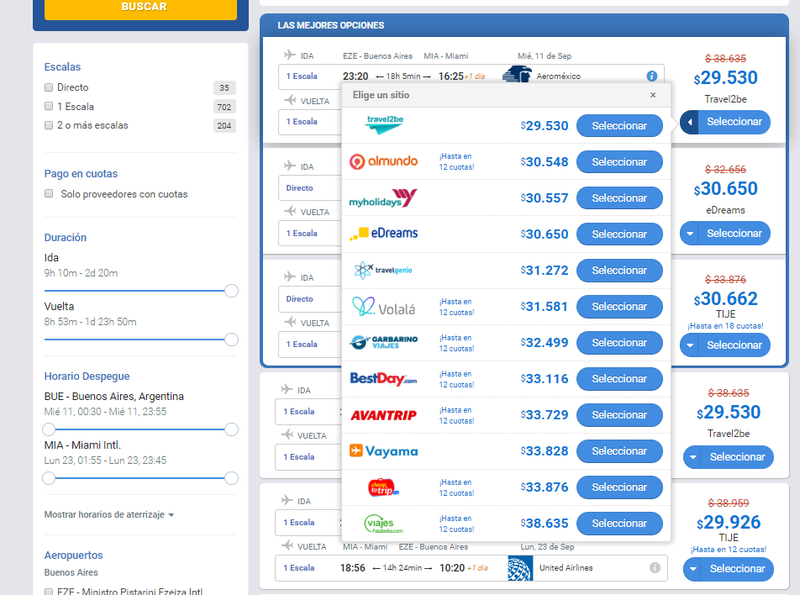Image resolution: width=800 pixels, height=595 pixels.
Task: Click the 23:20 Aeroméxico outbound flight row
Action: tap(471, 76)
